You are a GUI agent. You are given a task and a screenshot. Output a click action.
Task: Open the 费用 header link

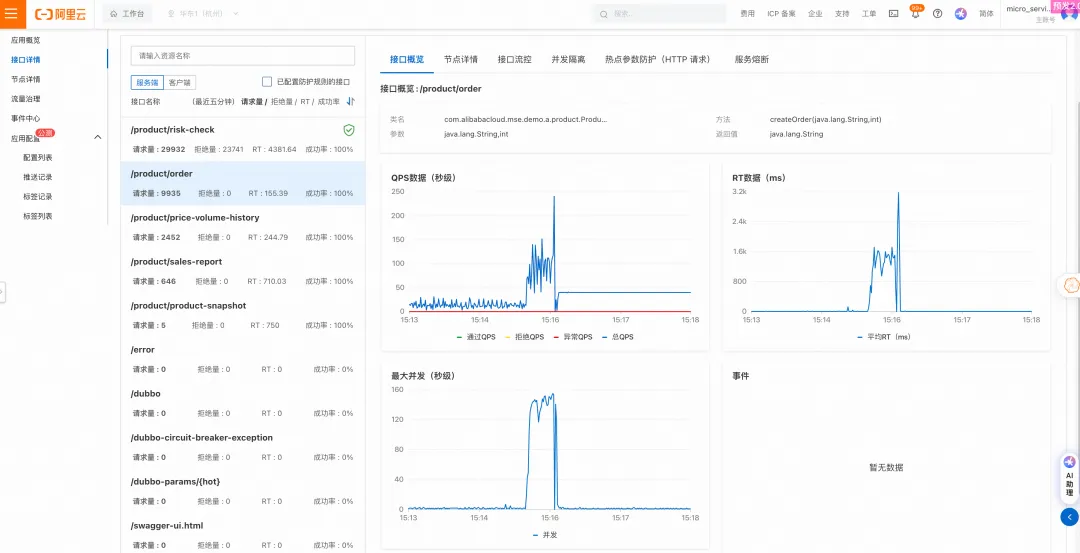747,14
